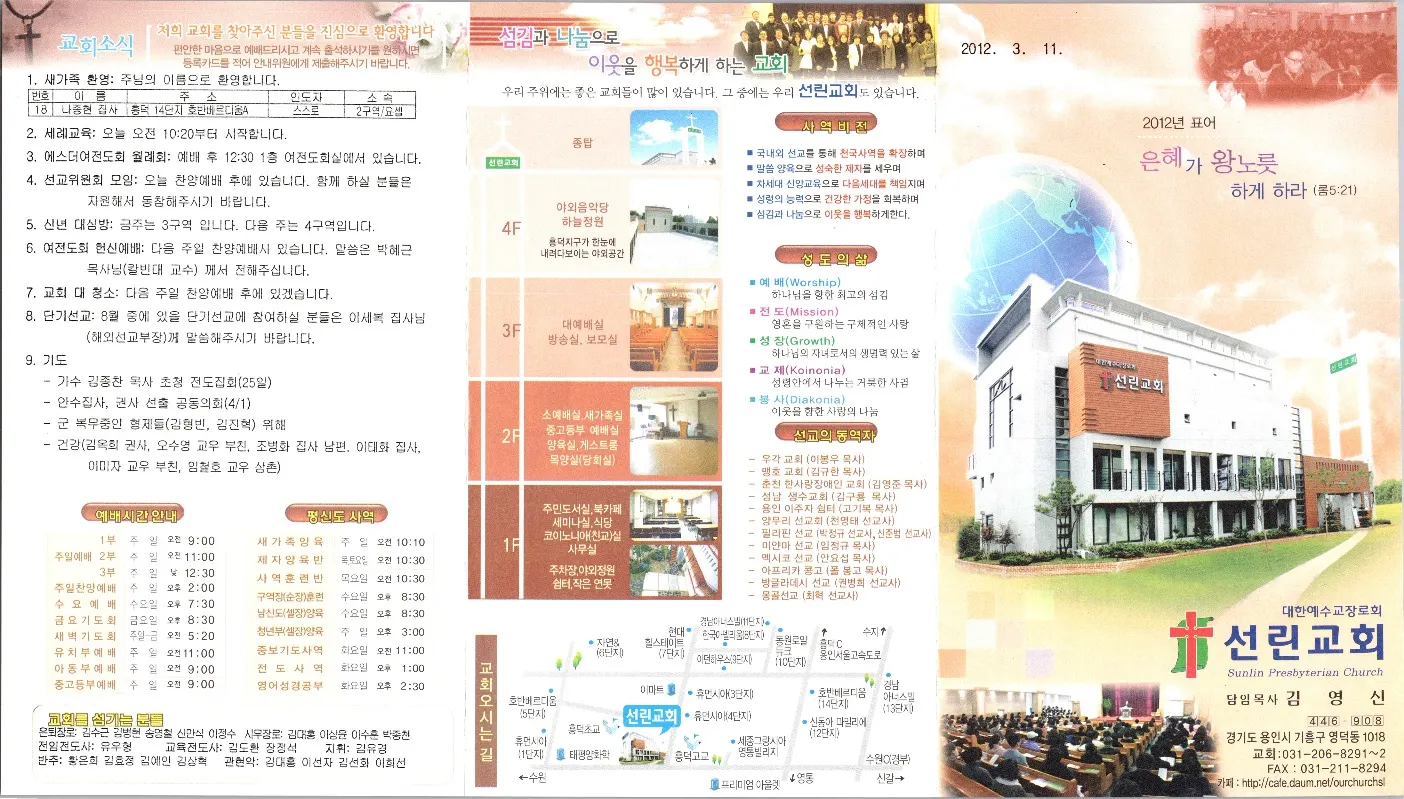Click 담임목사 김영신 name
The image size is (1404, 799).
1305,698
